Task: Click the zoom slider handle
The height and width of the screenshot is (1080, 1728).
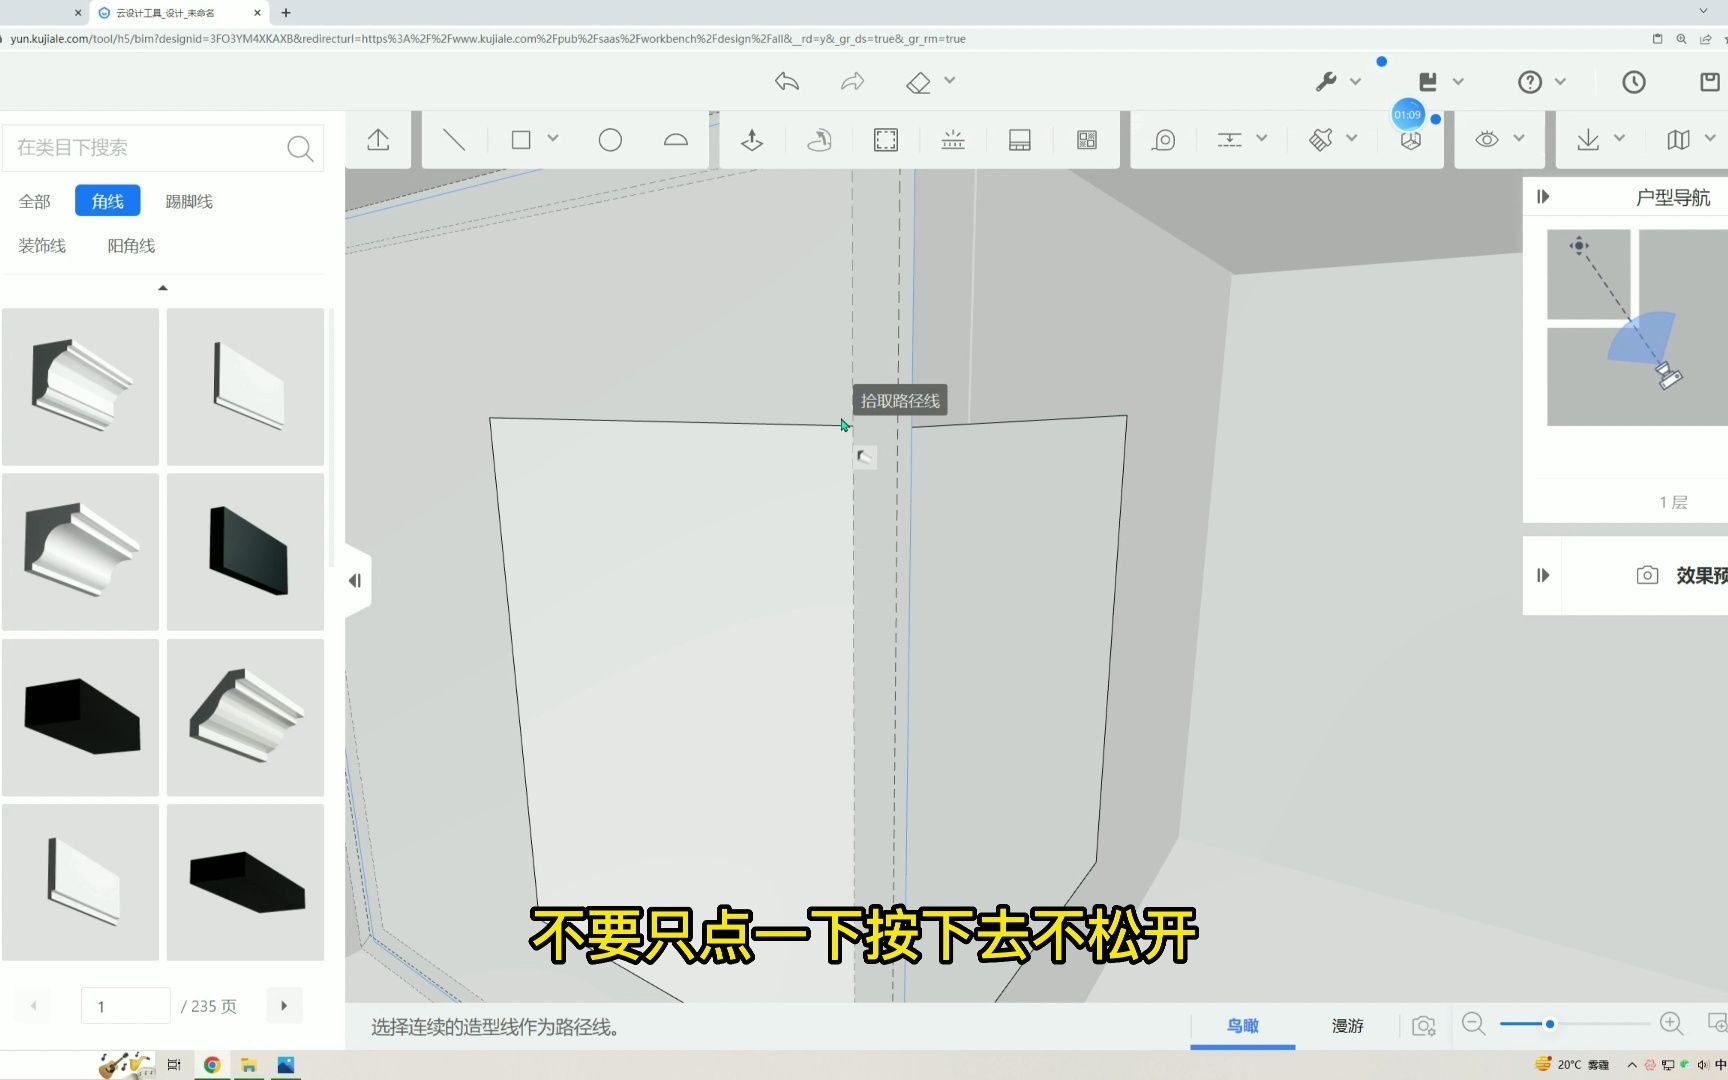Action: (x=1550, y=1024)
